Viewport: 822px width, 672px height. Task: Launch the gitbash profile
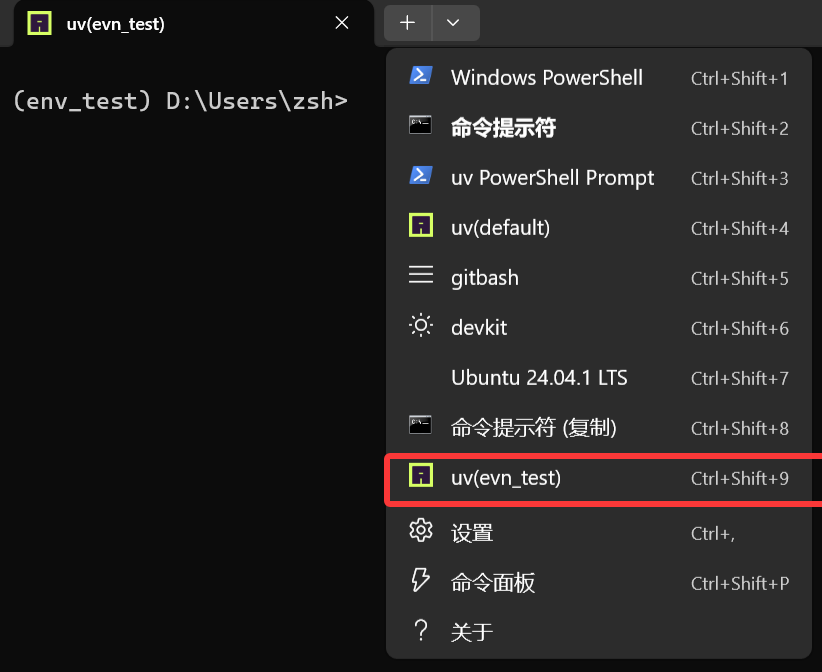(599, 278)
